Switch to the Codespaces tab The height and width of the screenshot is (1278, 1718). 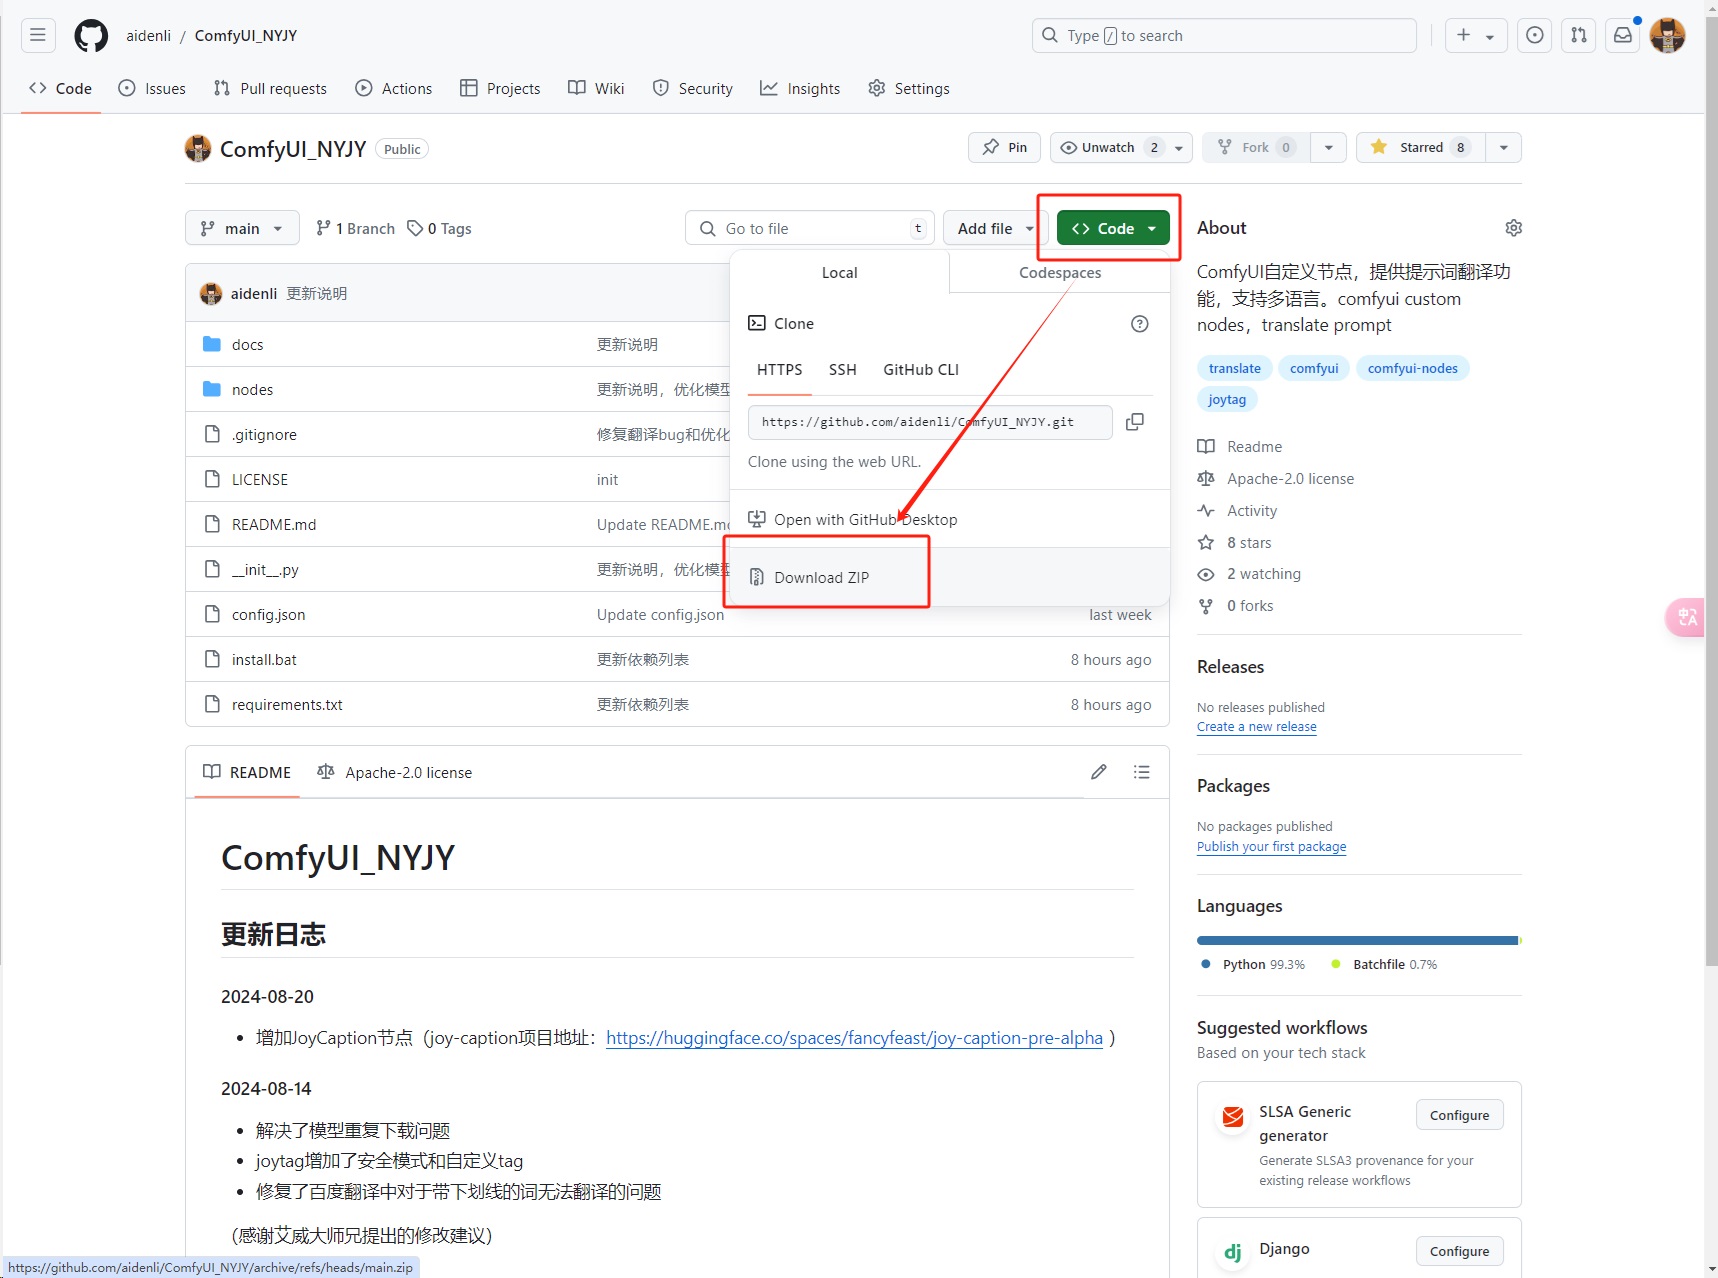1060,272
